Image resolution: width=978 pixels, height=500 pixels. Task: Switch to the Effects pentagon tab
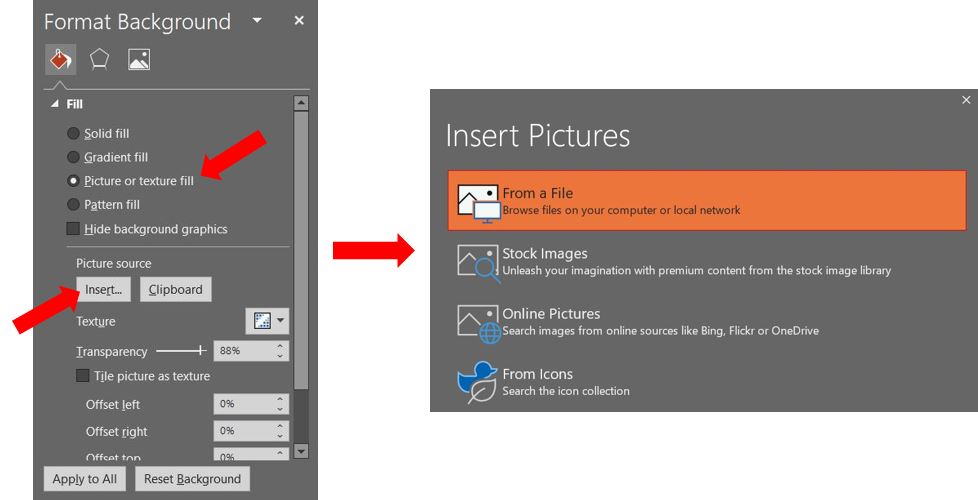[x=100, y=60]
